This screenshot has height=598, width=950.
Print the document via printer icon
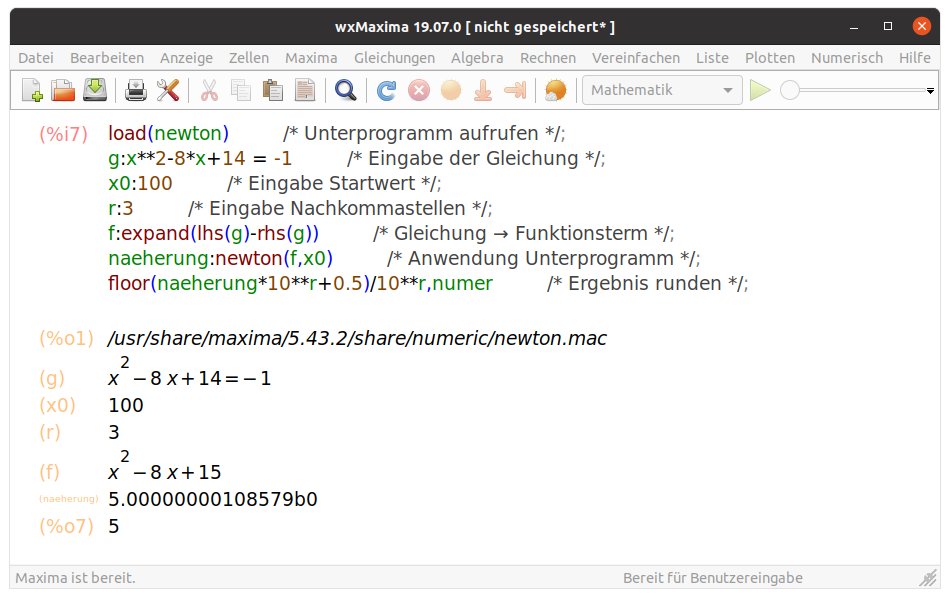(136, 90)
